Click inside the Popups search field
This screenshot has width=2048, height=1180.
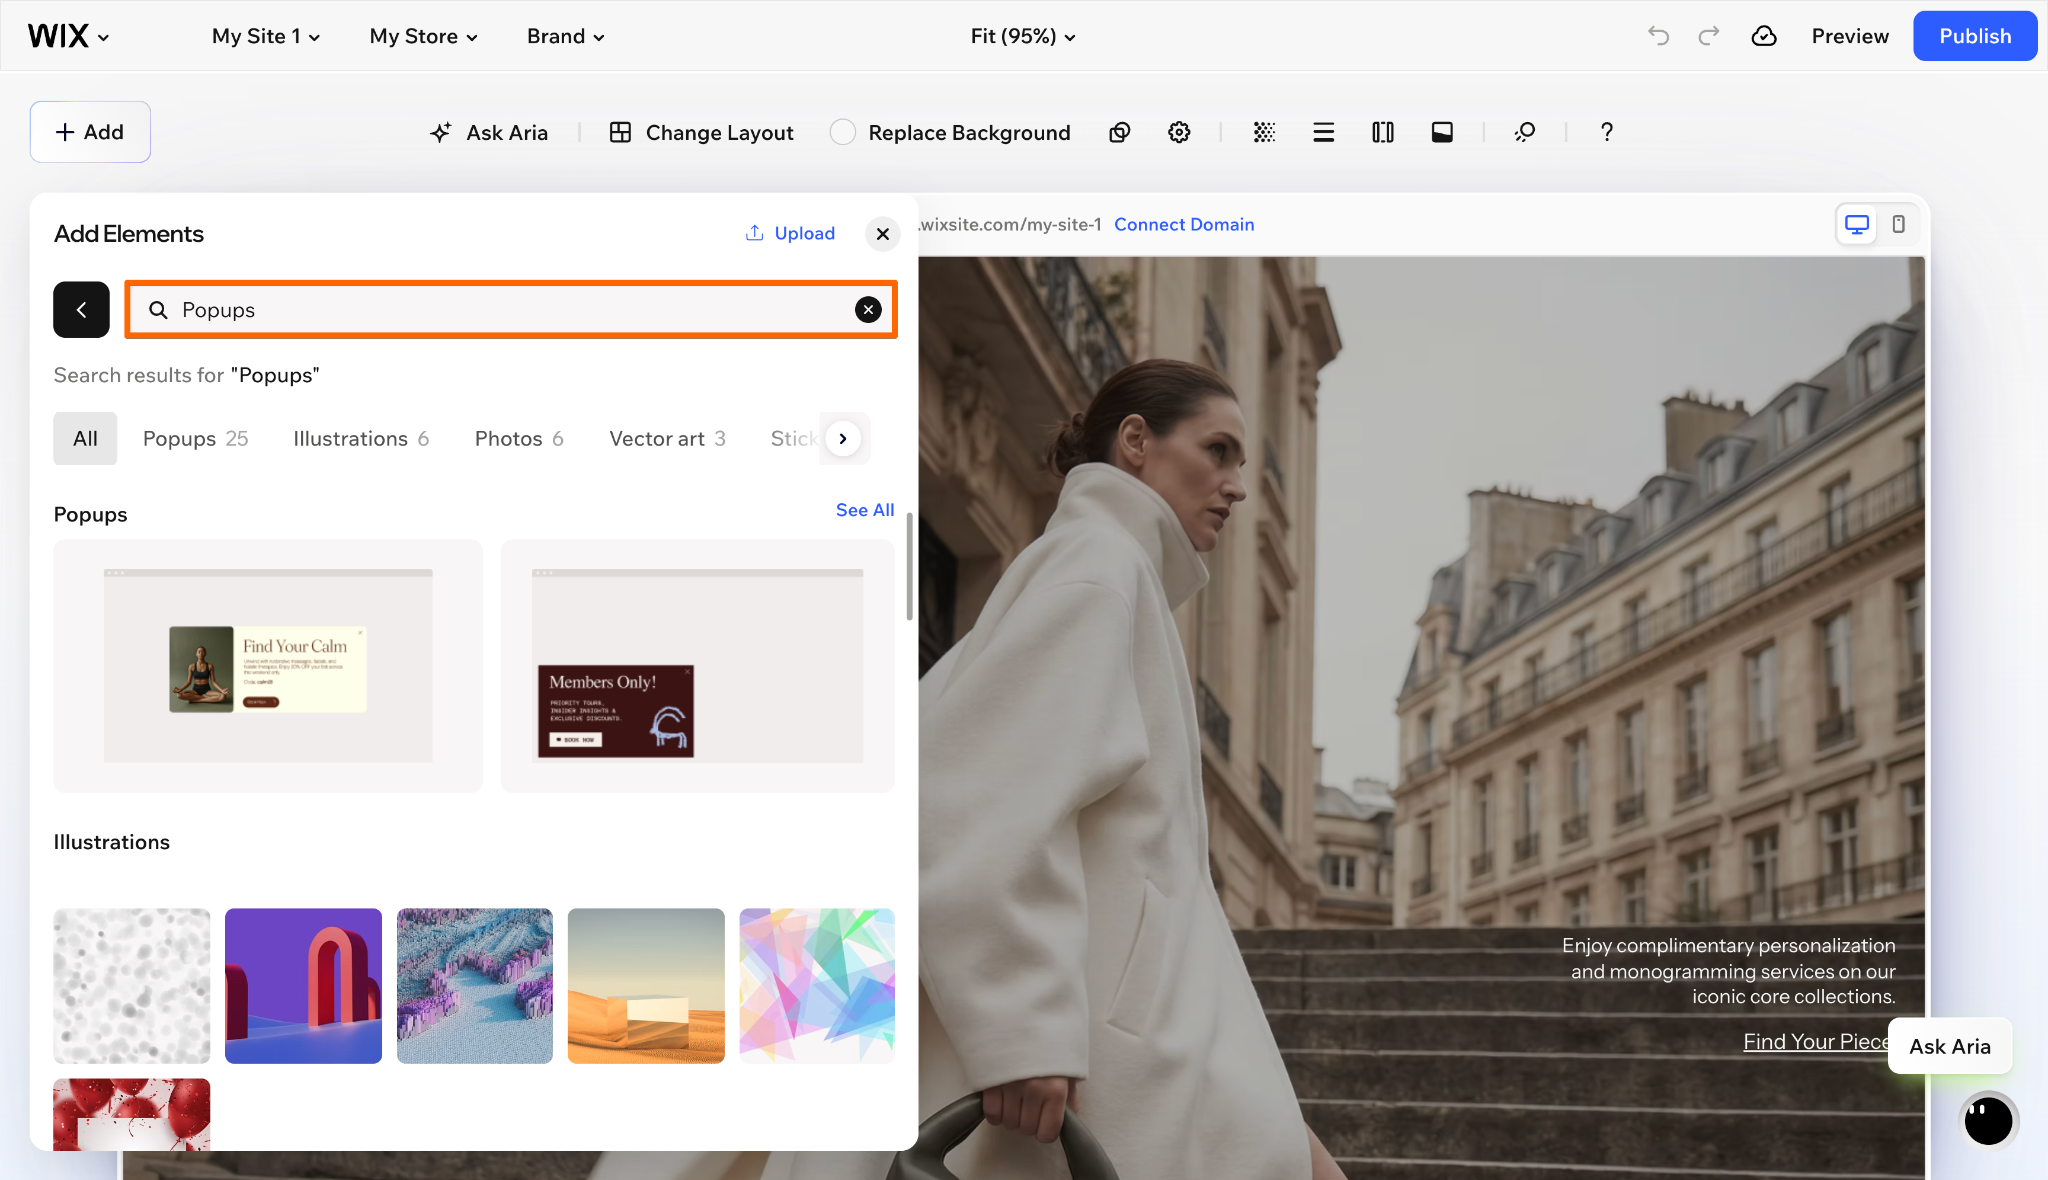coord(510,310)
